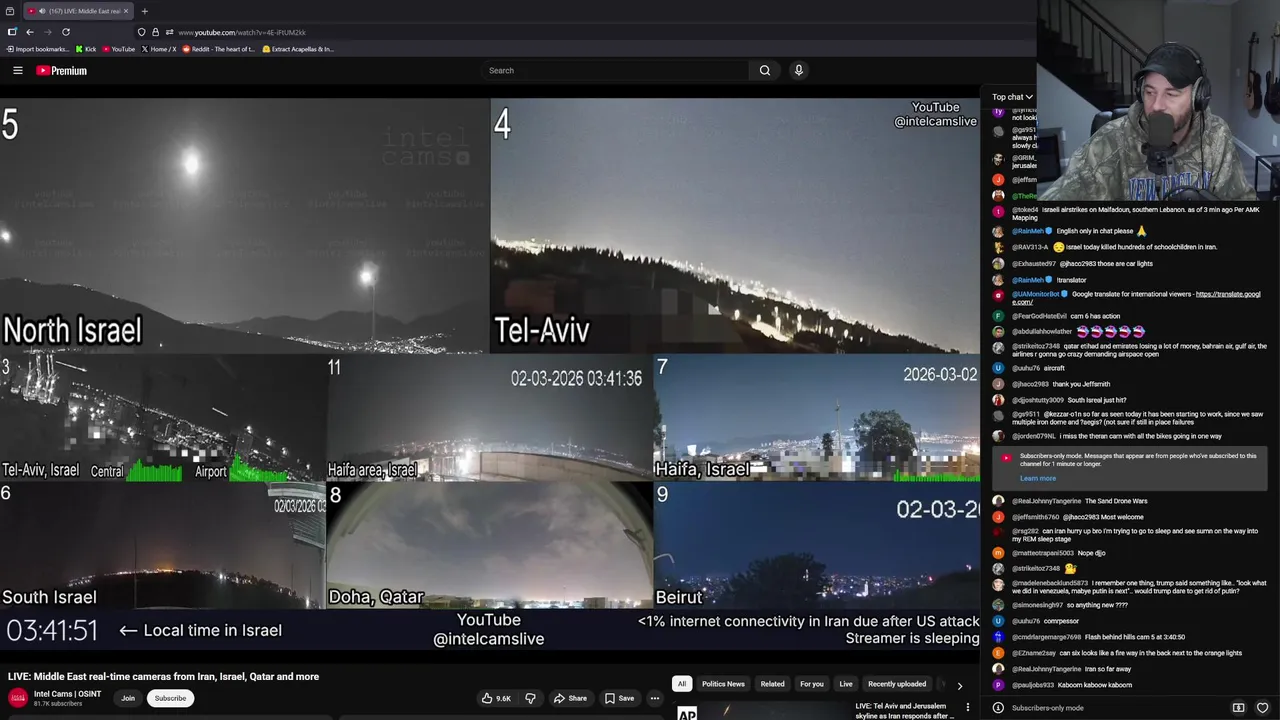The image size is (1280, 720).
Task: Open Extract Acapellas bookmark
Action: click(298, 49)
